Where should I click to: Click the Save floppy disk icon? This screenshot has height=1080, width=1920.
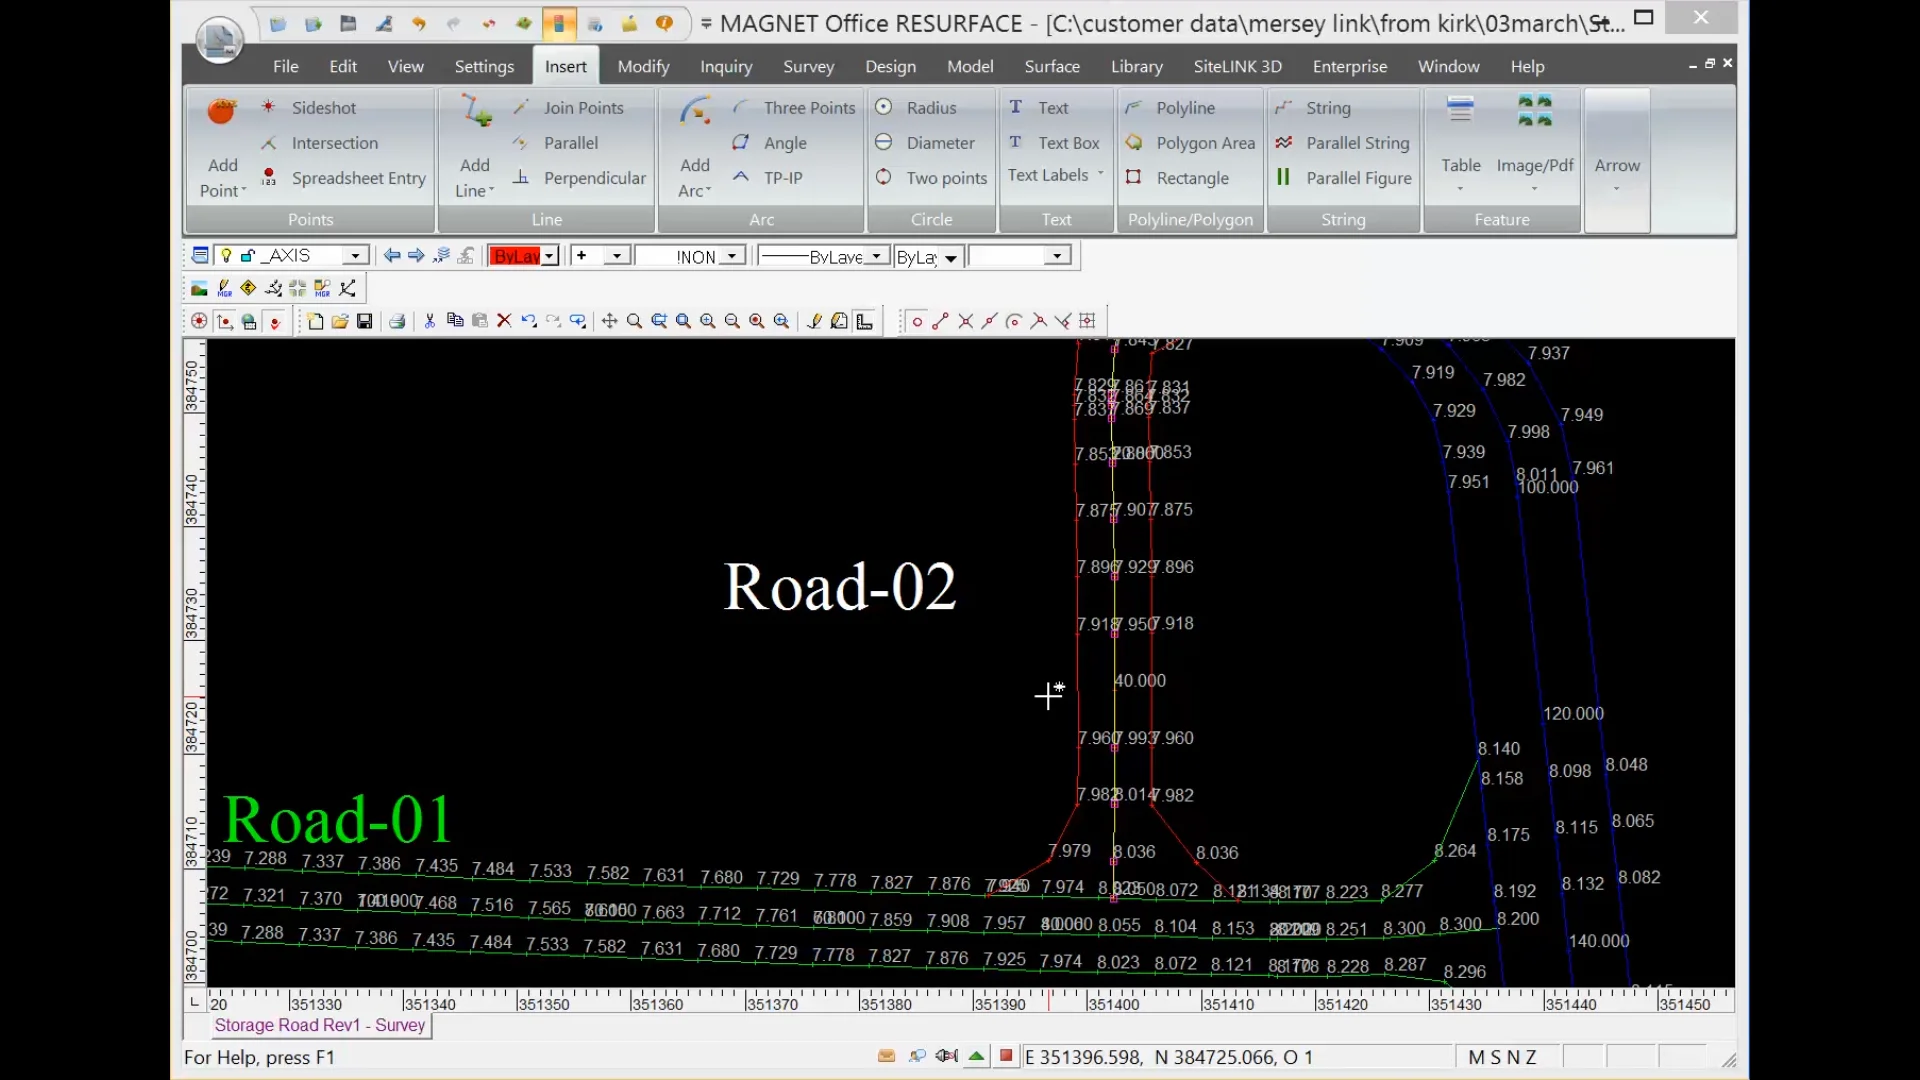[x=365, y=321]
